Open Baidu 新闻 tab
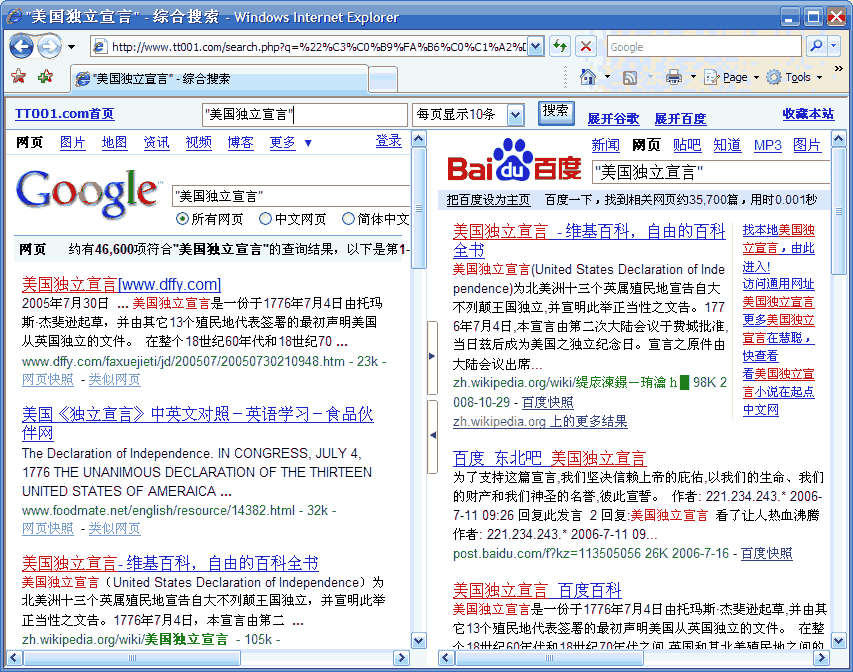The height and width of the screenshot is (672, 853). click(605, 145)
